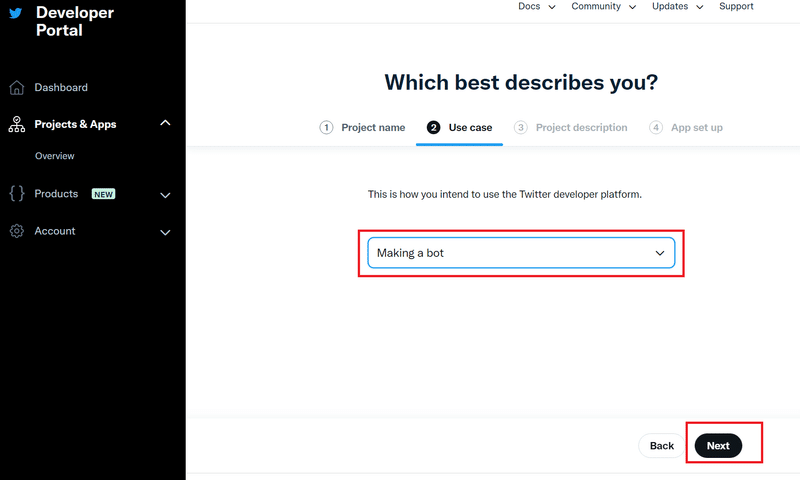Screen dimensions: 800x480
Task: Click the Products curly braces icon
Action: (x=16, y=194)
